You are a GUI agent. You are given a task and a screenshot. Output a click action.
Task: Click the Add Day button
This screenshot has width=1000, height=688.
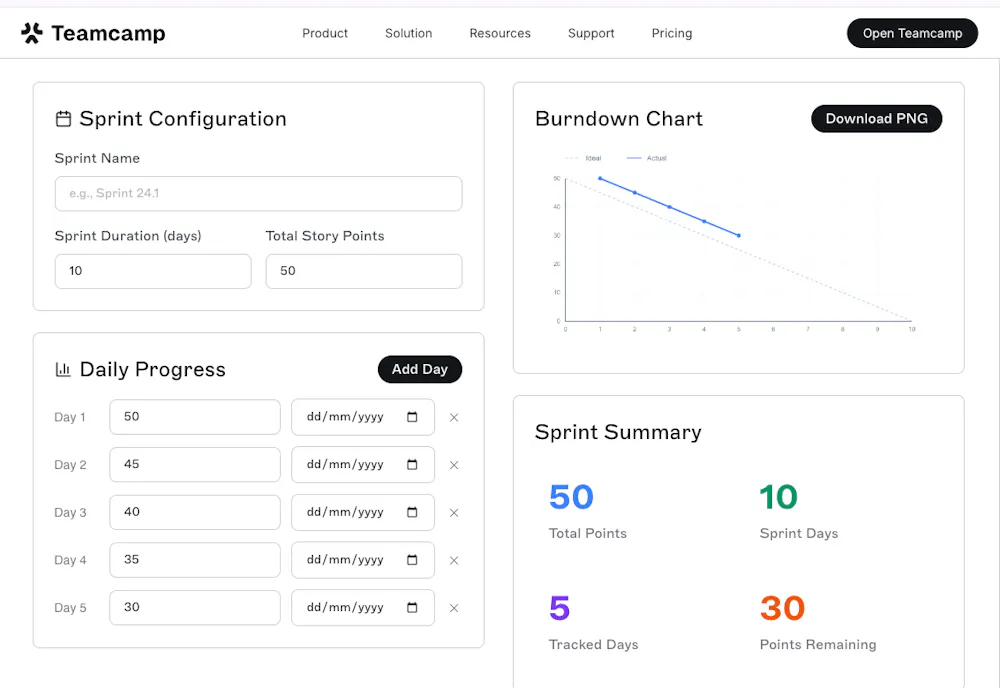tap(419, 369)
